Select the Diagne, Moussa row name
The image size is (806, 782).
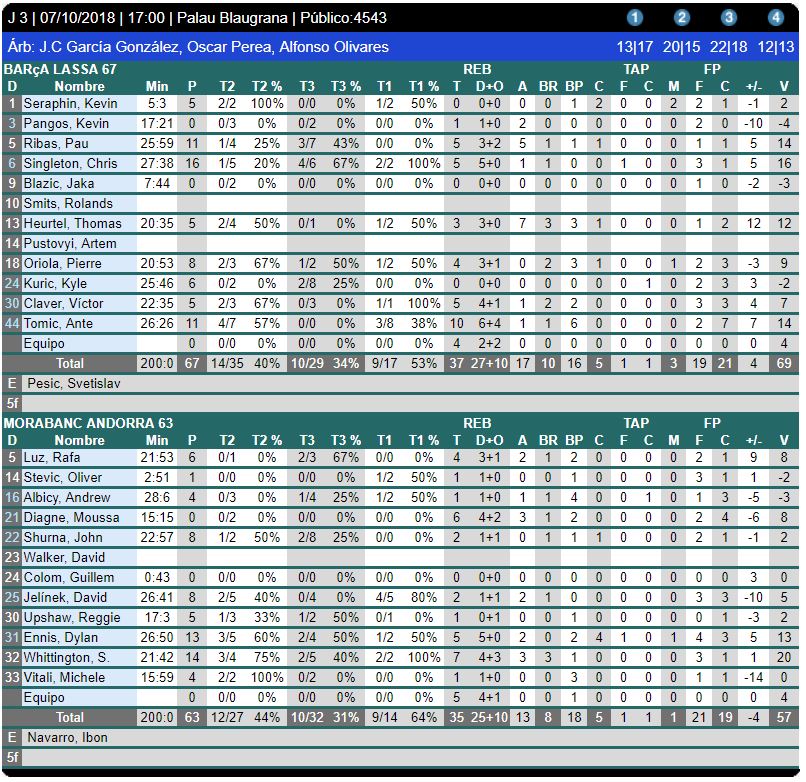[x=71, y=518]
